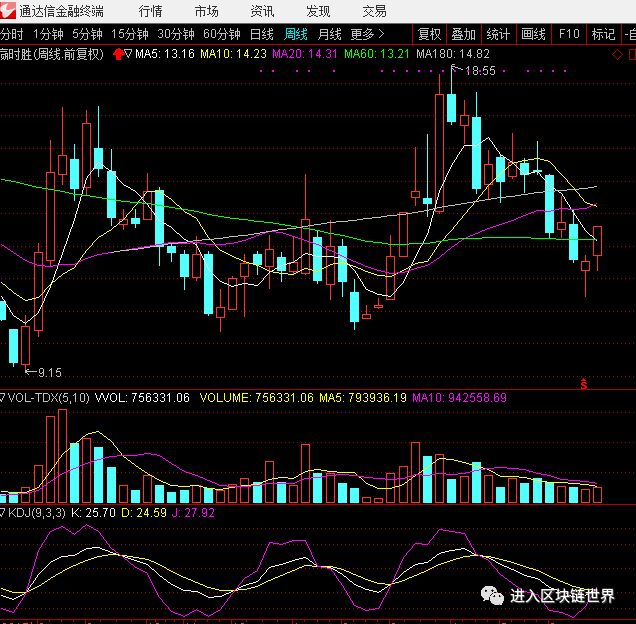Click the 9.15 low price marker

[x=49, y=372]
